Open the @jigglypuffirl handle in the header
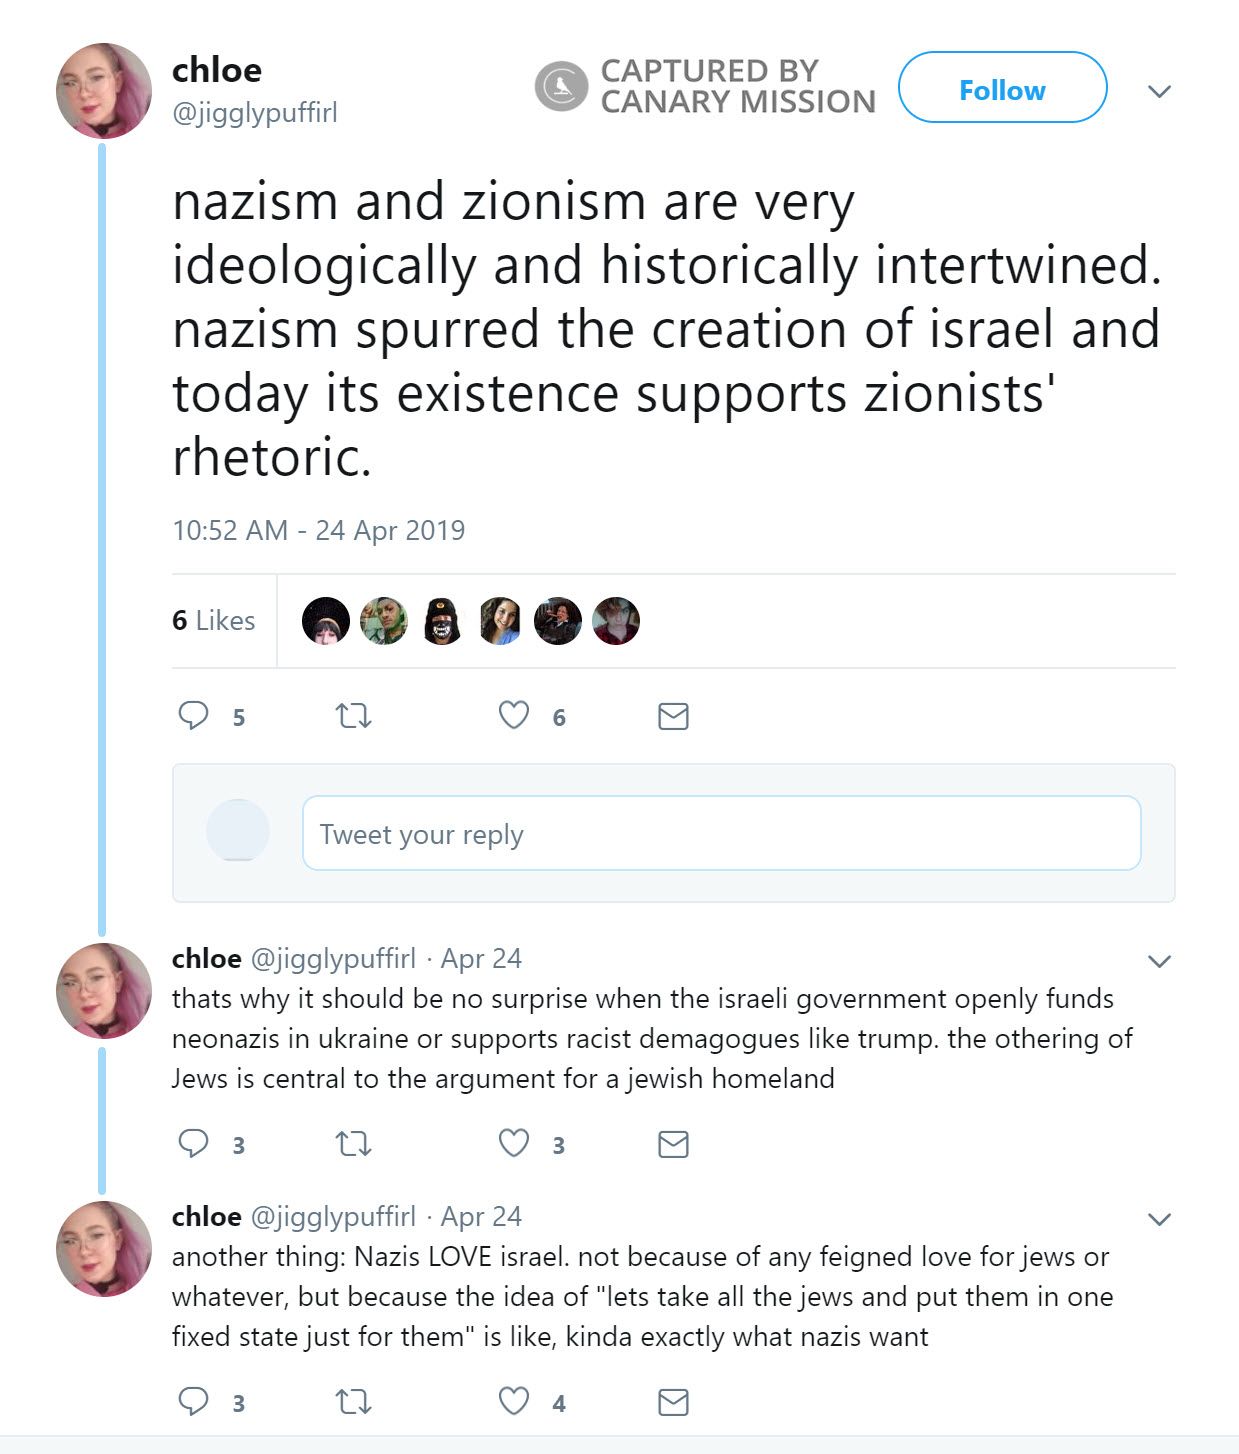 pos(255,112)
